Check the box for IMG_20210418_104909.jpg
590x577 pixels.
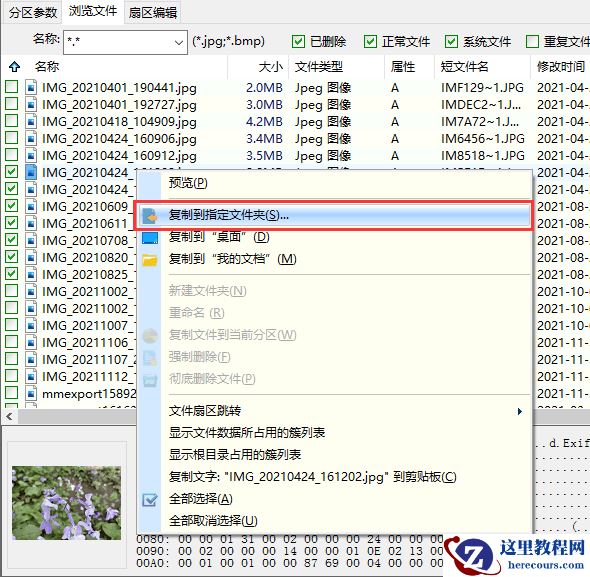pyautogui.click(x=12, y=121)
